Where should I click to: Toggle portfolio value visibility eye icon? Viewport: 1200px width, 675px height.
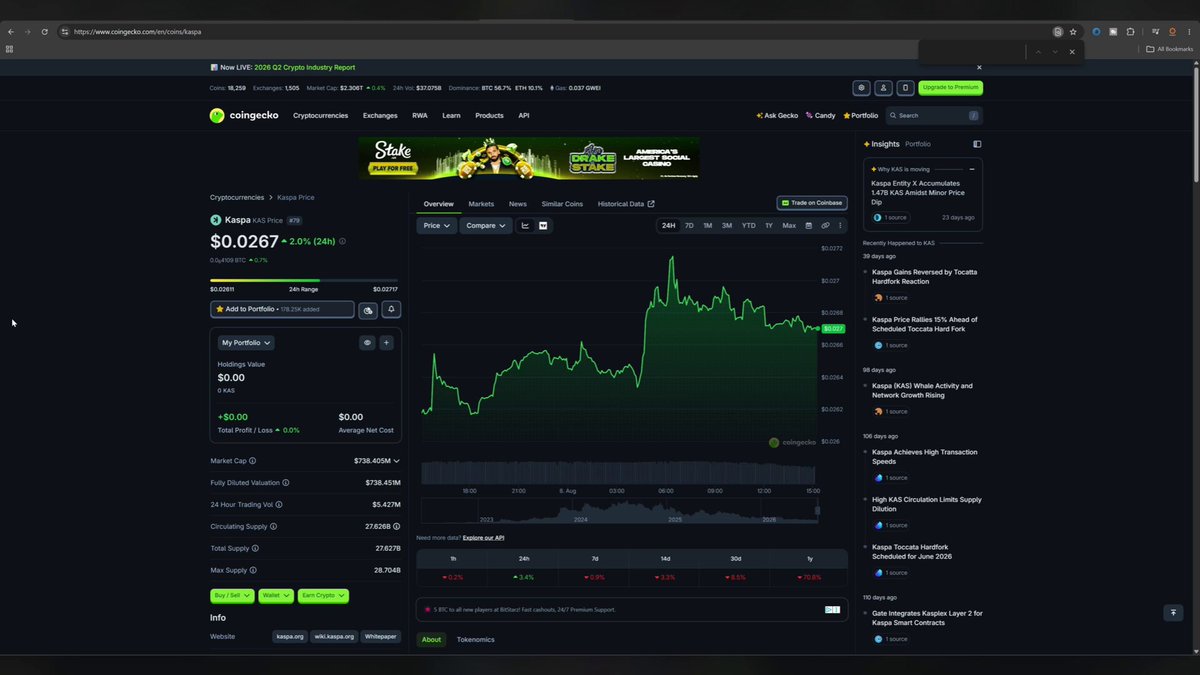(367, 342)
